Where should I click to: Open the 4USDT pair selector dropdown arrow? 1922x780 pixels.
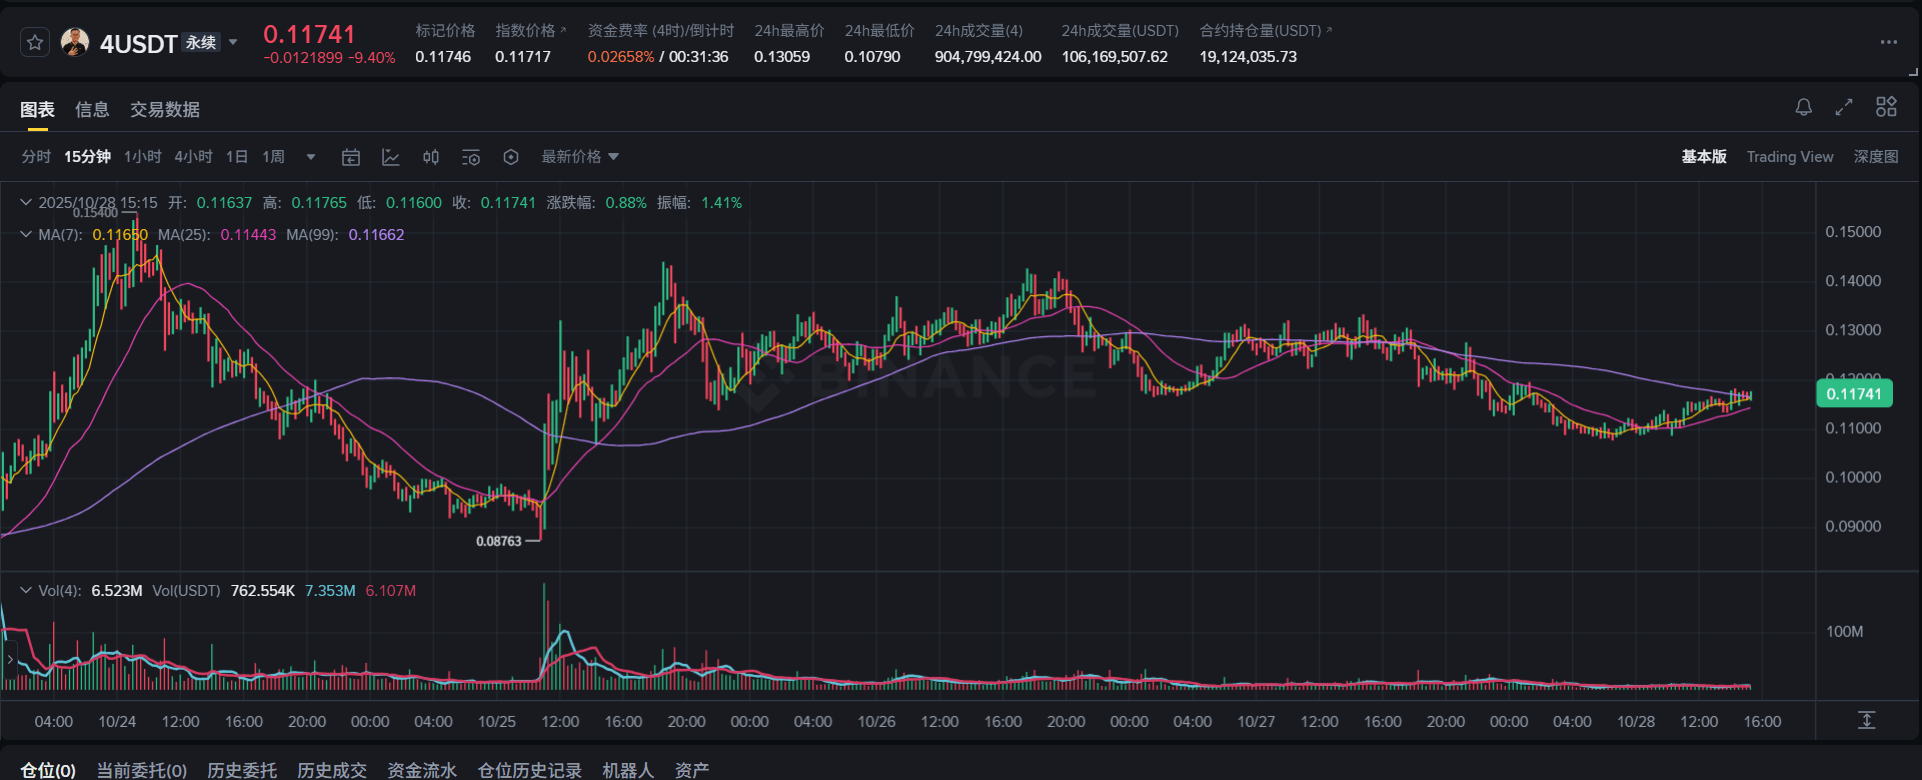pos(233,42)
